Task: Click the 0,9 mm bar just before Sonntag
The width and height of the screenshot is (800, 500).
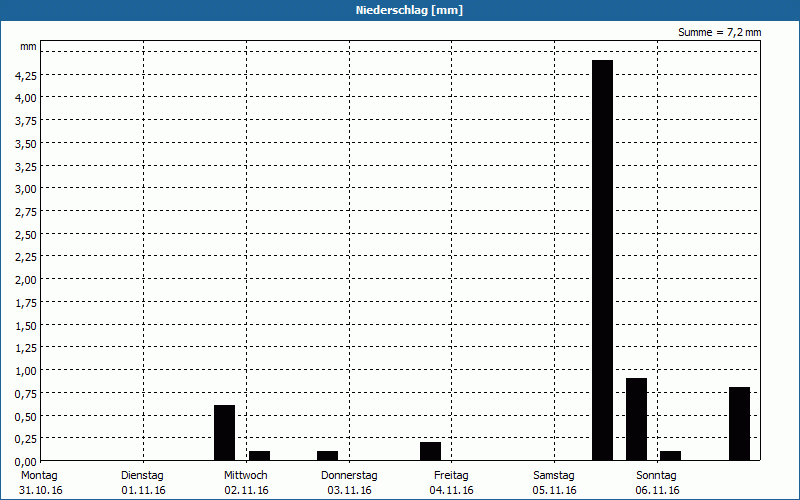Action: click(x=636, y=419)
